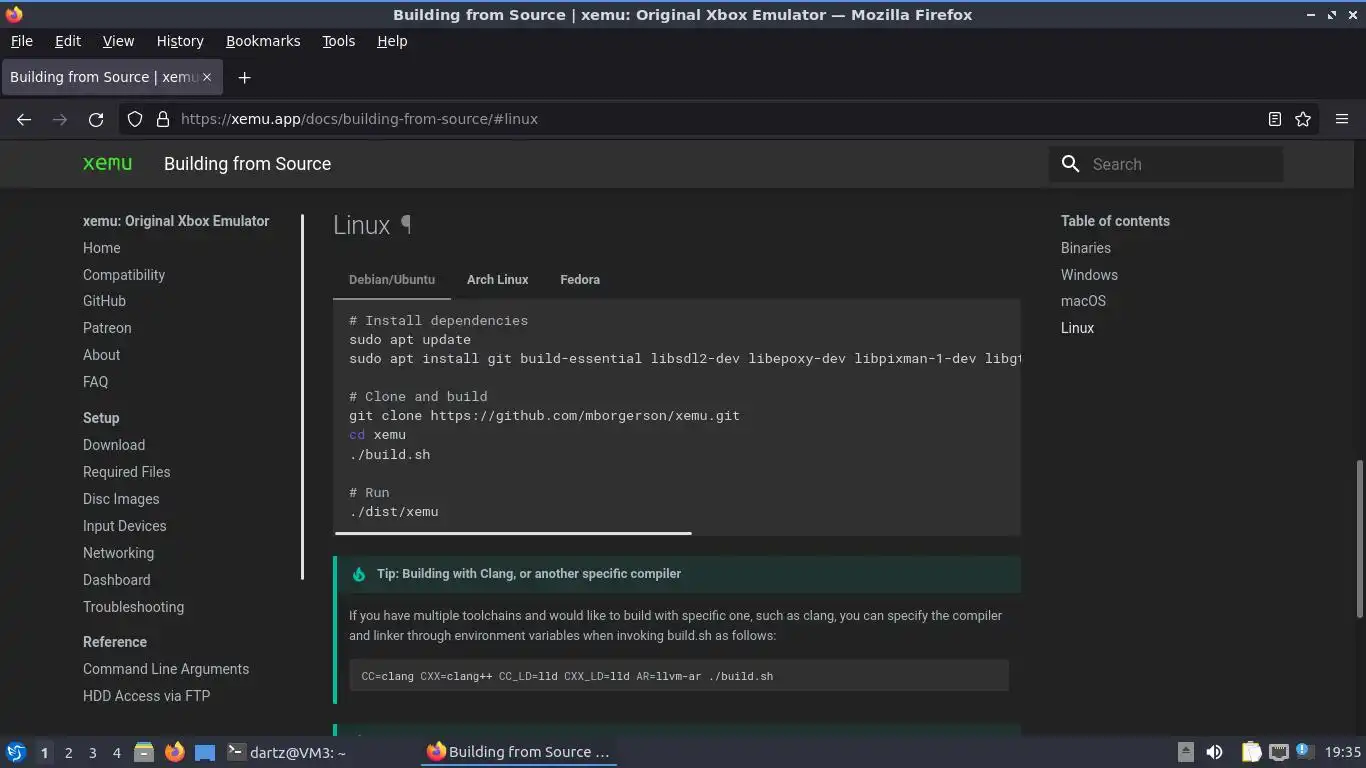Open the Bookmarks menu
Screen dimensions: 1366x768
tap(263, 41)
